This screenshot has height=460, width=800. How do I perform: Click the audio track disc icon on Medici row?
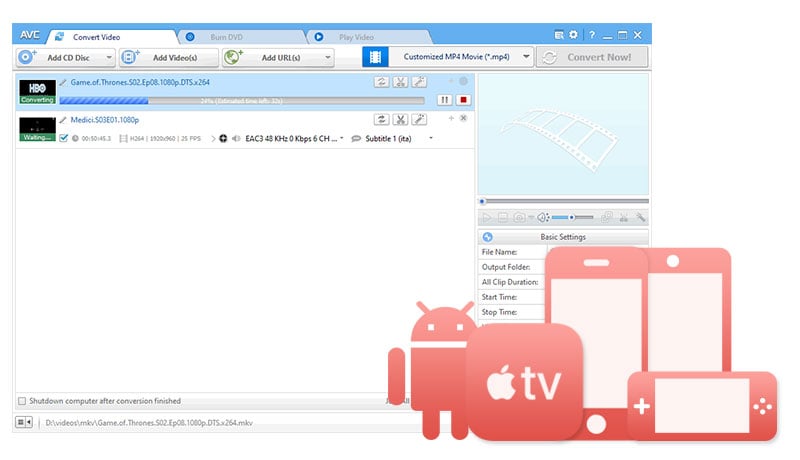pyautogui.click(x=223, y=138)
